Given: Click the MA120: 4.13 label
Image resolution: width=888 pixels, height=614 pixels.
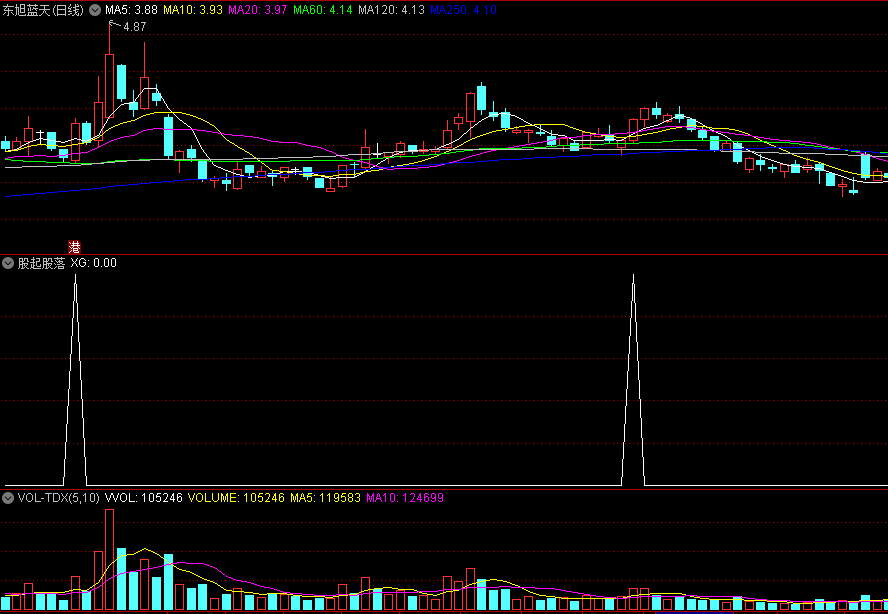Looking at the screenshot, I should click(x=391, y=10).
